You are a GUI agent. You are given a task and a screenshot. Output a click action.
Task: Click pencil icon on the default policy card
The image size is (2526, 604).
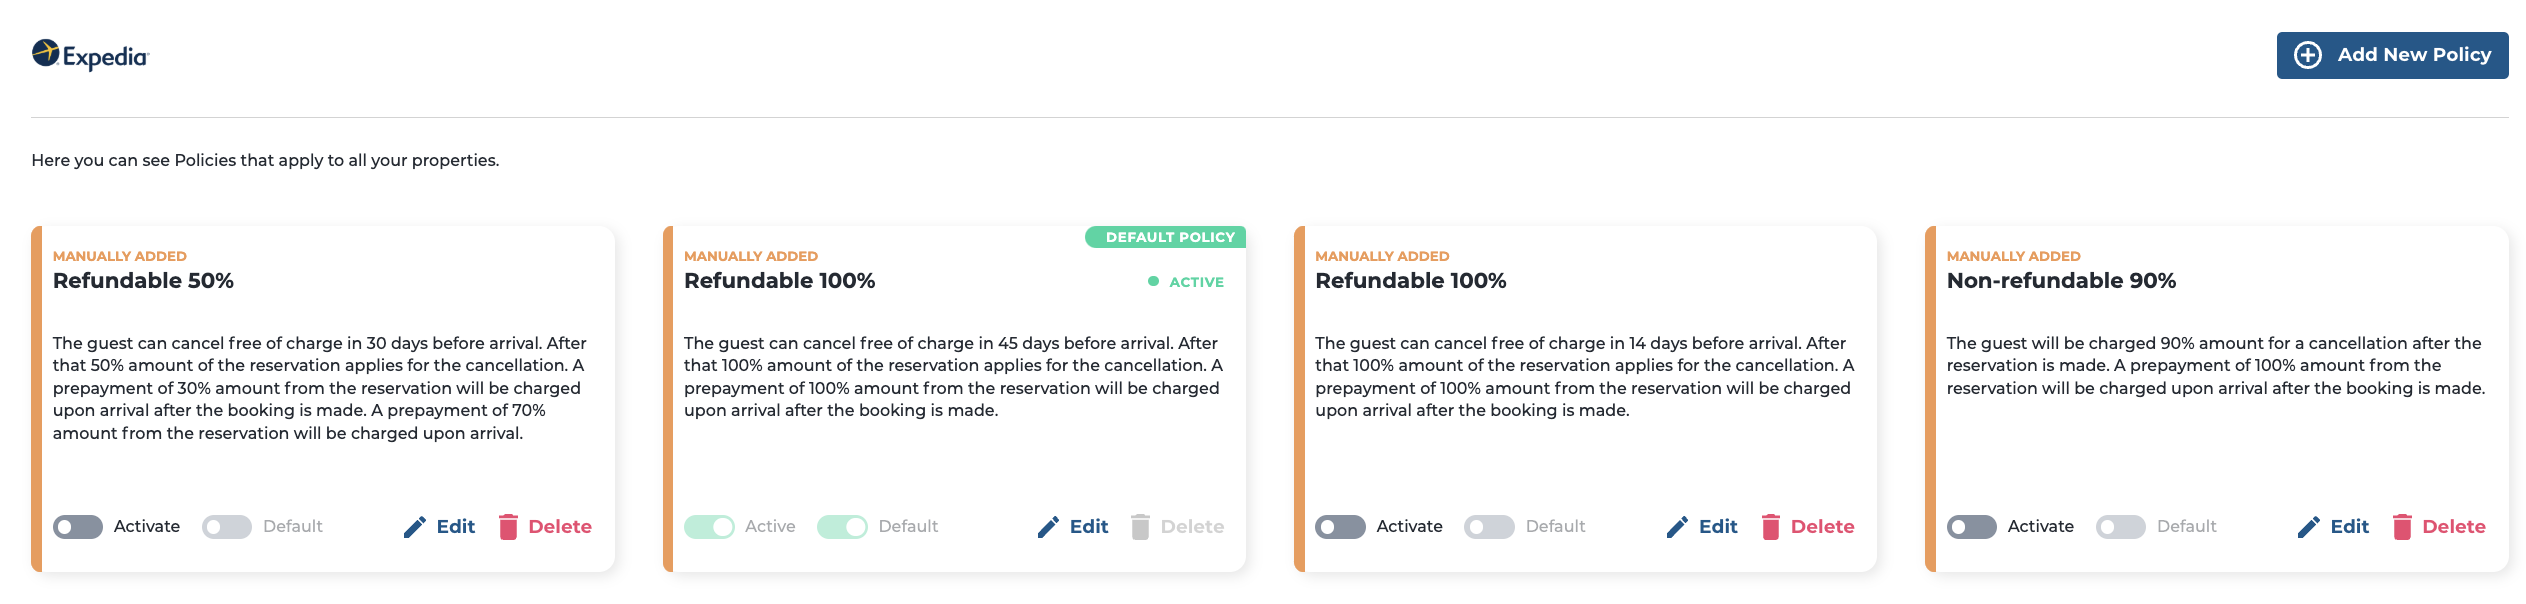(1048, 527)
